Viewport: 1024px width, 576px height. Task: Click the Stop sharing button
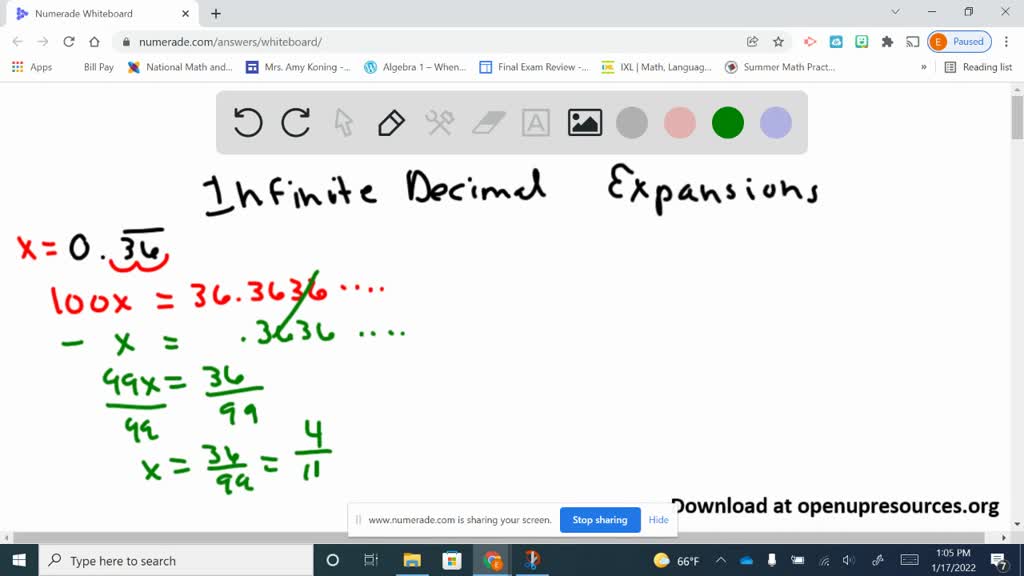[x=599, y=520]
